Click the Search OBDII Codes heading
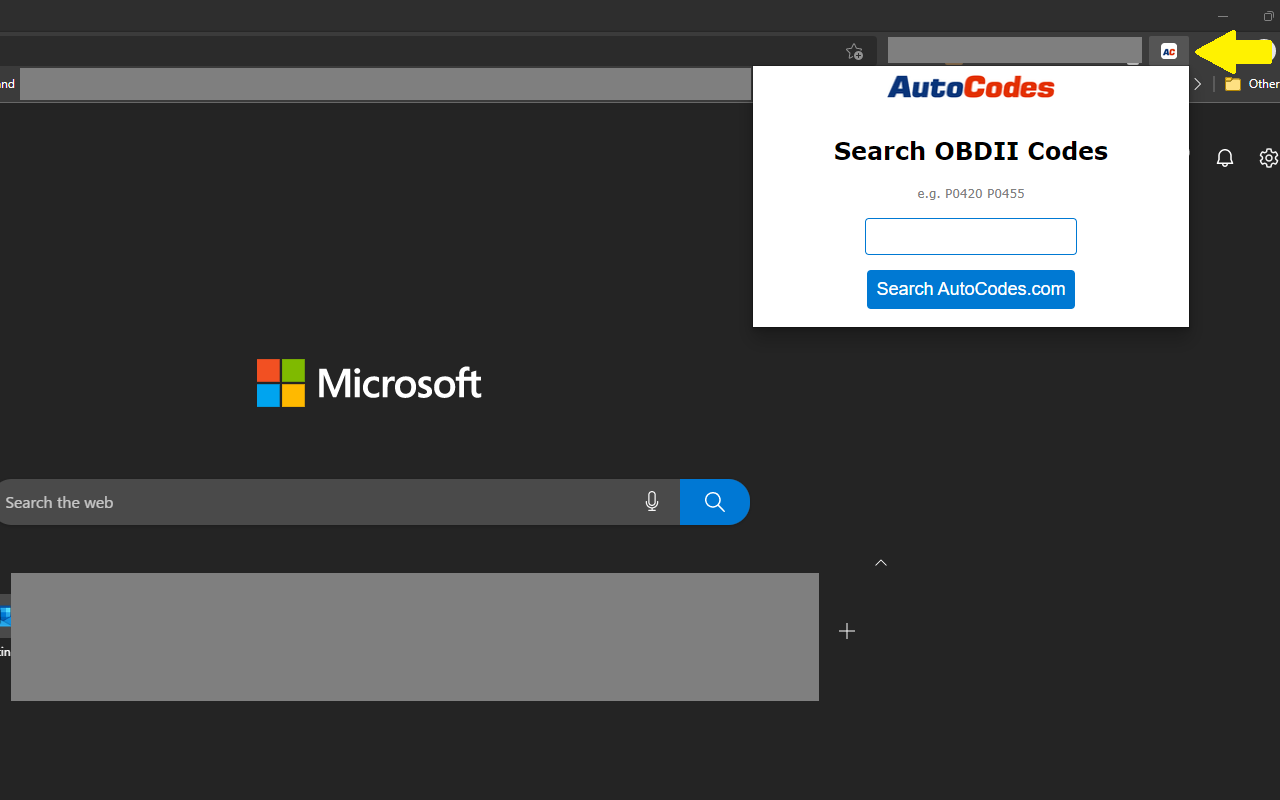Screen dimensions: 1280x800 tap(971, 151)
